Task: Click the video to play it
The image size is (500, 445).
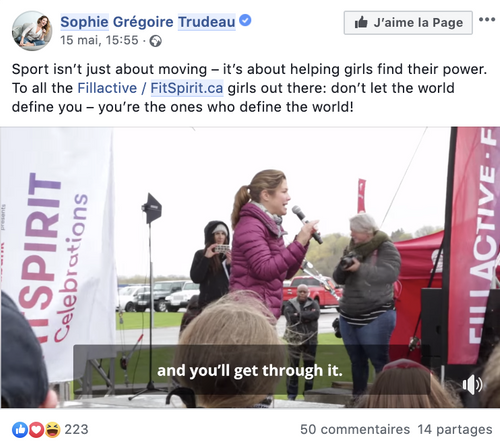Action: [250, 267]
